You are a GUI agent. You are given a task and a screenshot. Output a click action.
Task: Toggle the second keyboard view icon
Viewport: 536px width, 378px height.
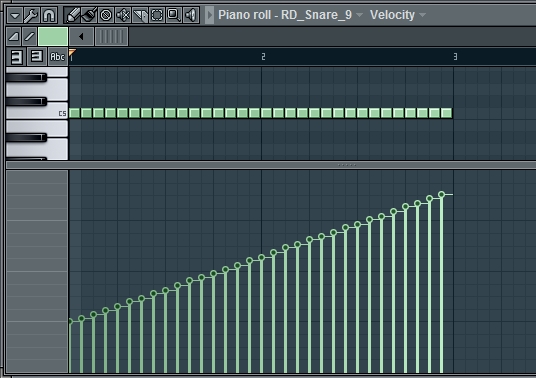[x=37, y=57]
